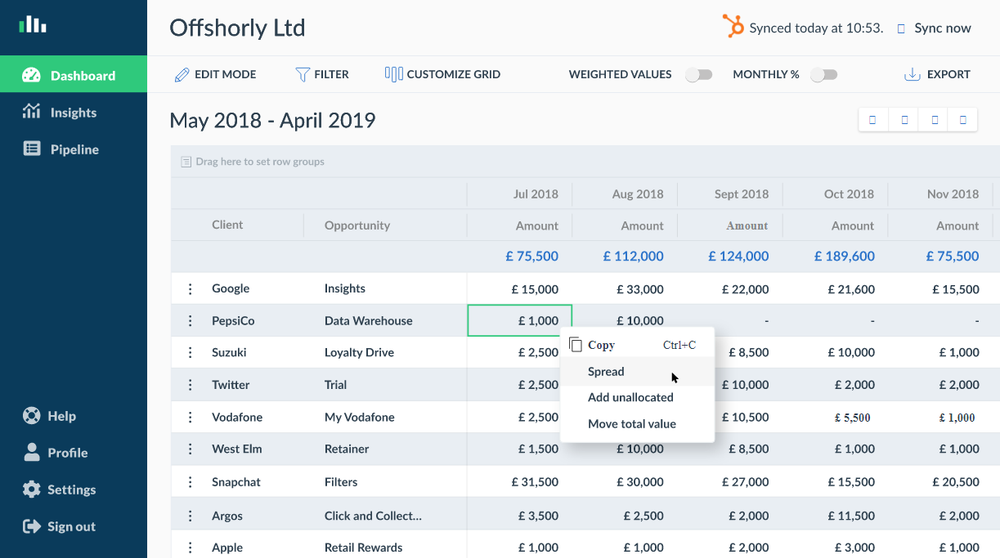Open the Snapchat row options menu
Screen dimensions: 1000x558
[190, 482]
